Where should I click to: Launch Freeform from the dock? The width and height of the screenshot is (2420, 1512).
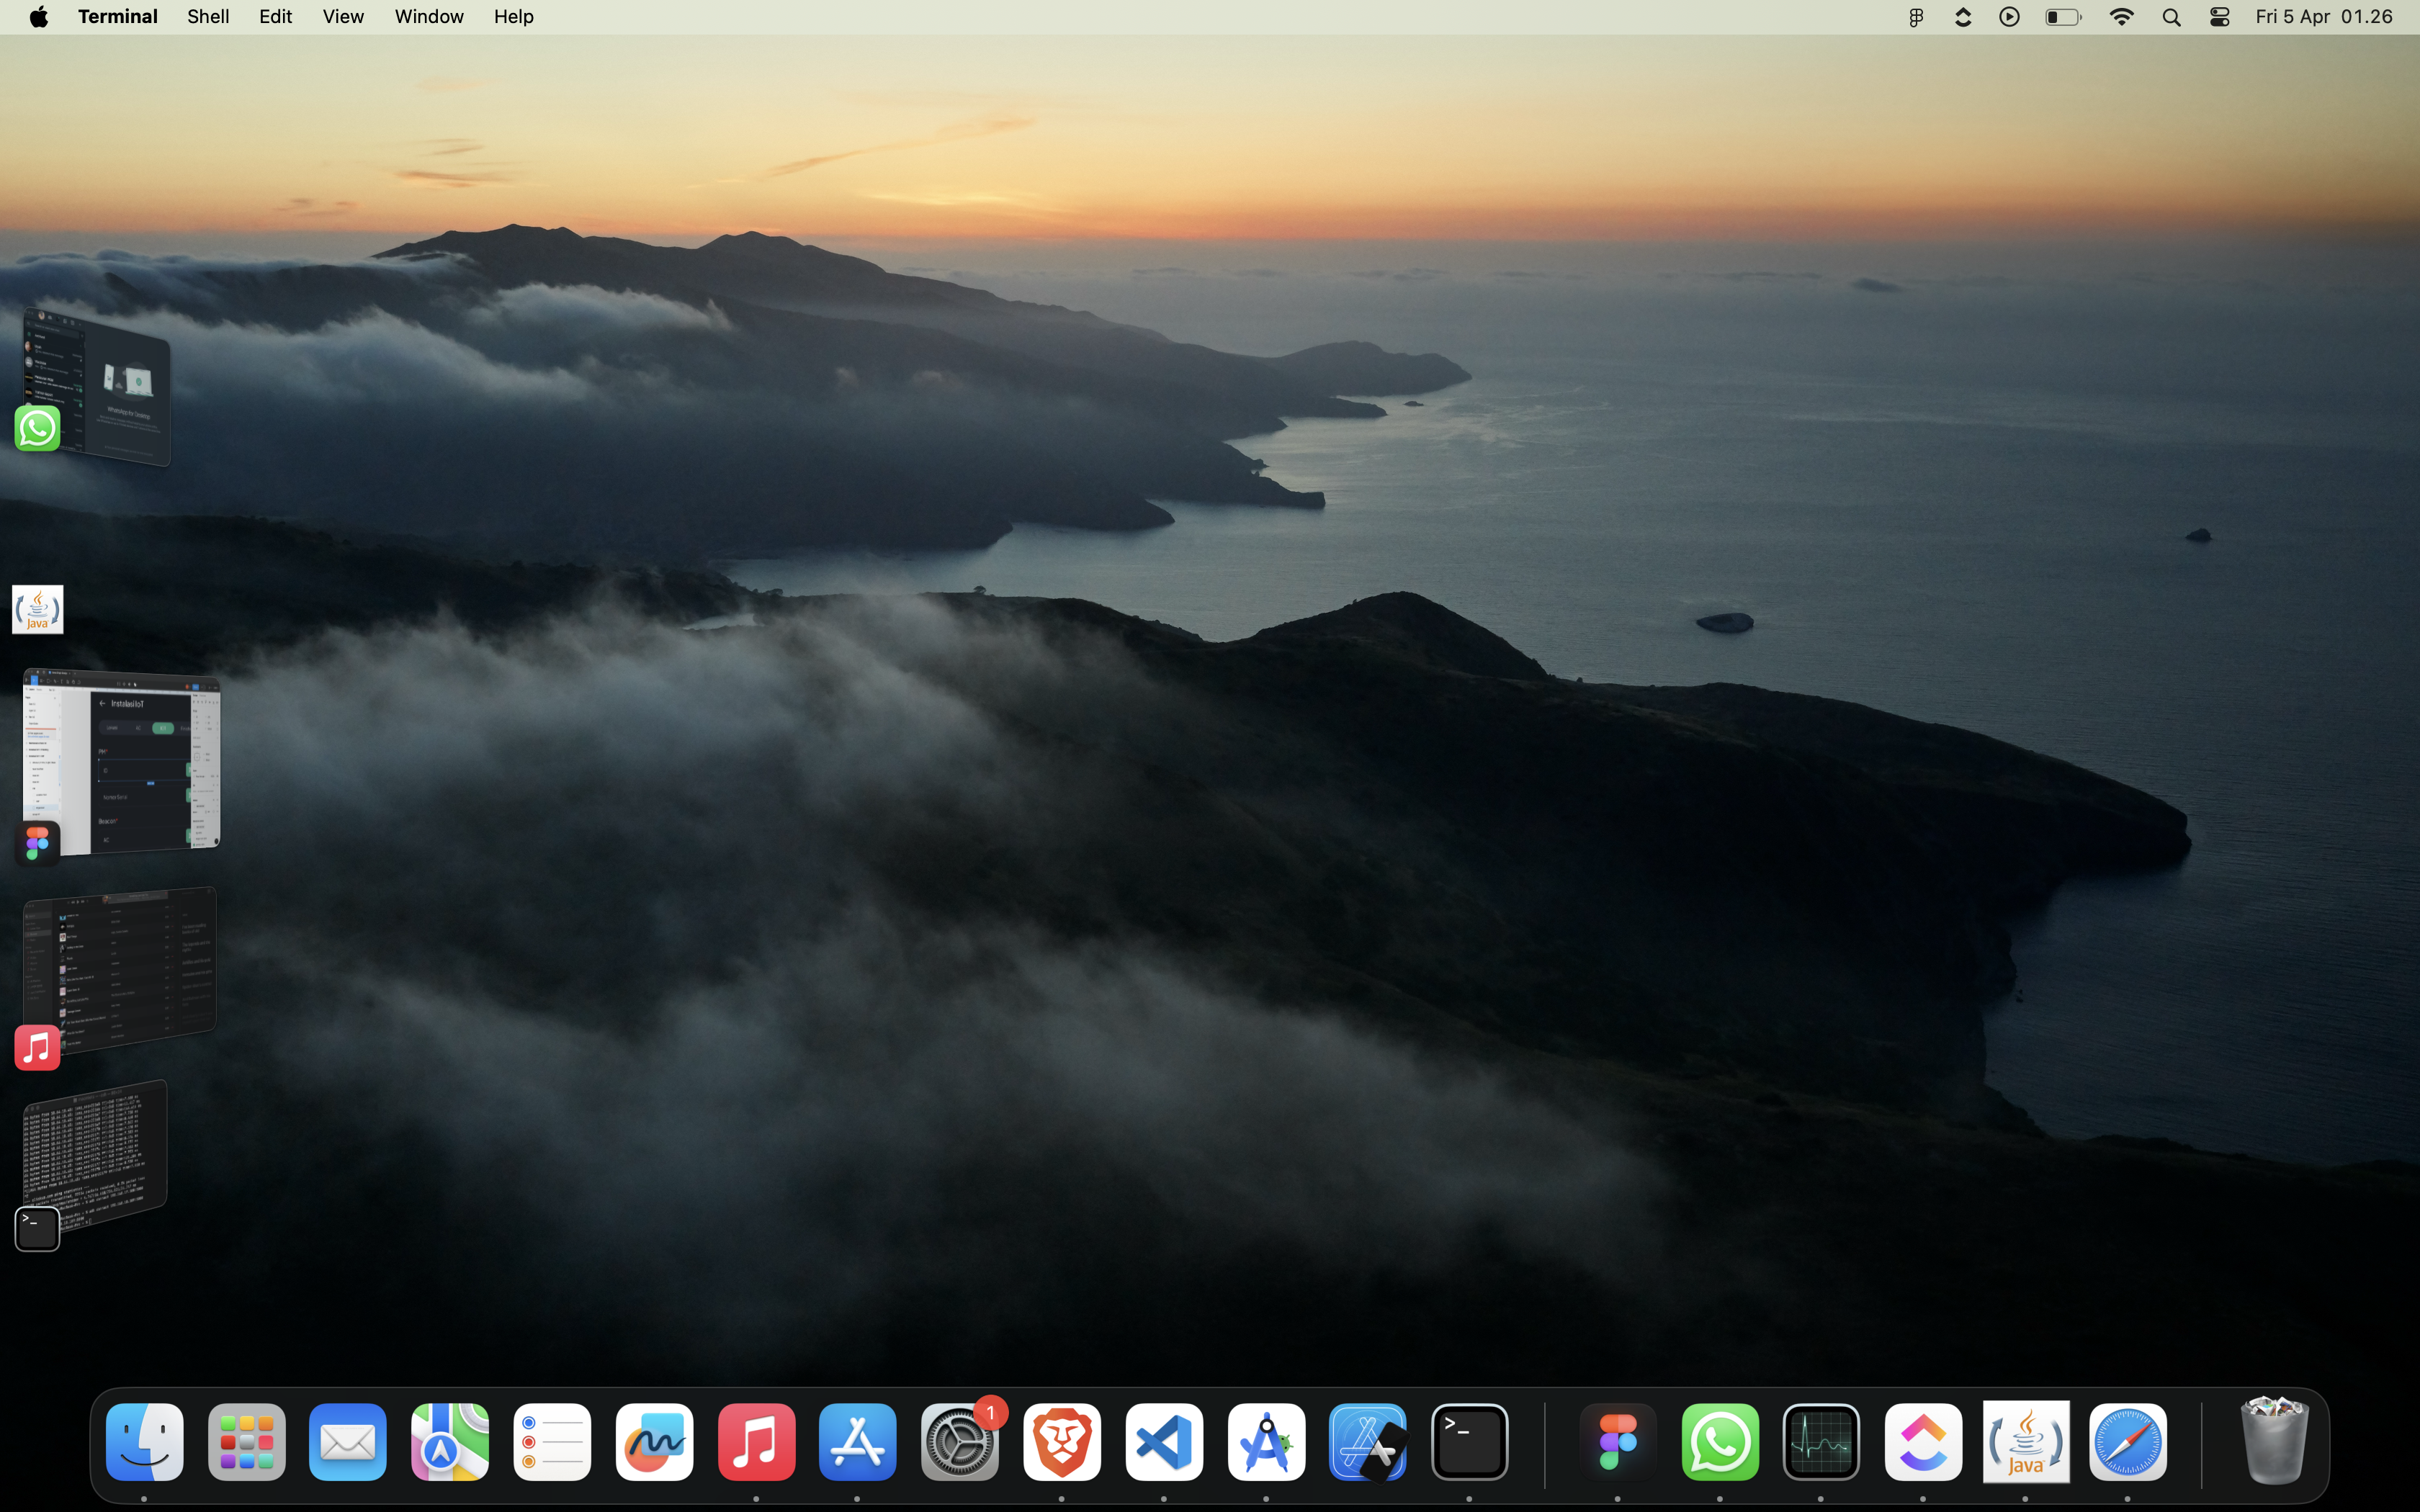(x=654, y=1442)
